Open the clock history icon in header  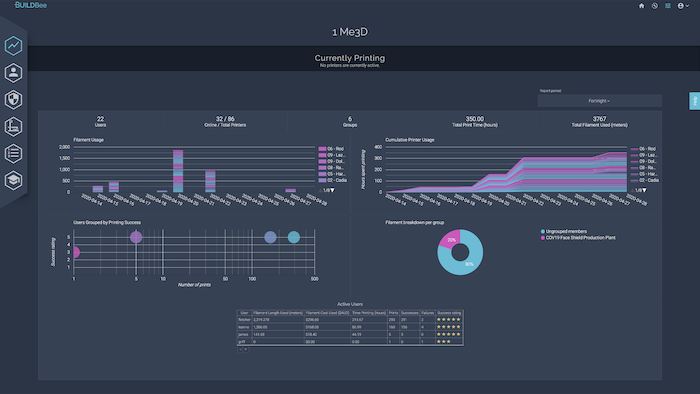click(x=654, y=6)
